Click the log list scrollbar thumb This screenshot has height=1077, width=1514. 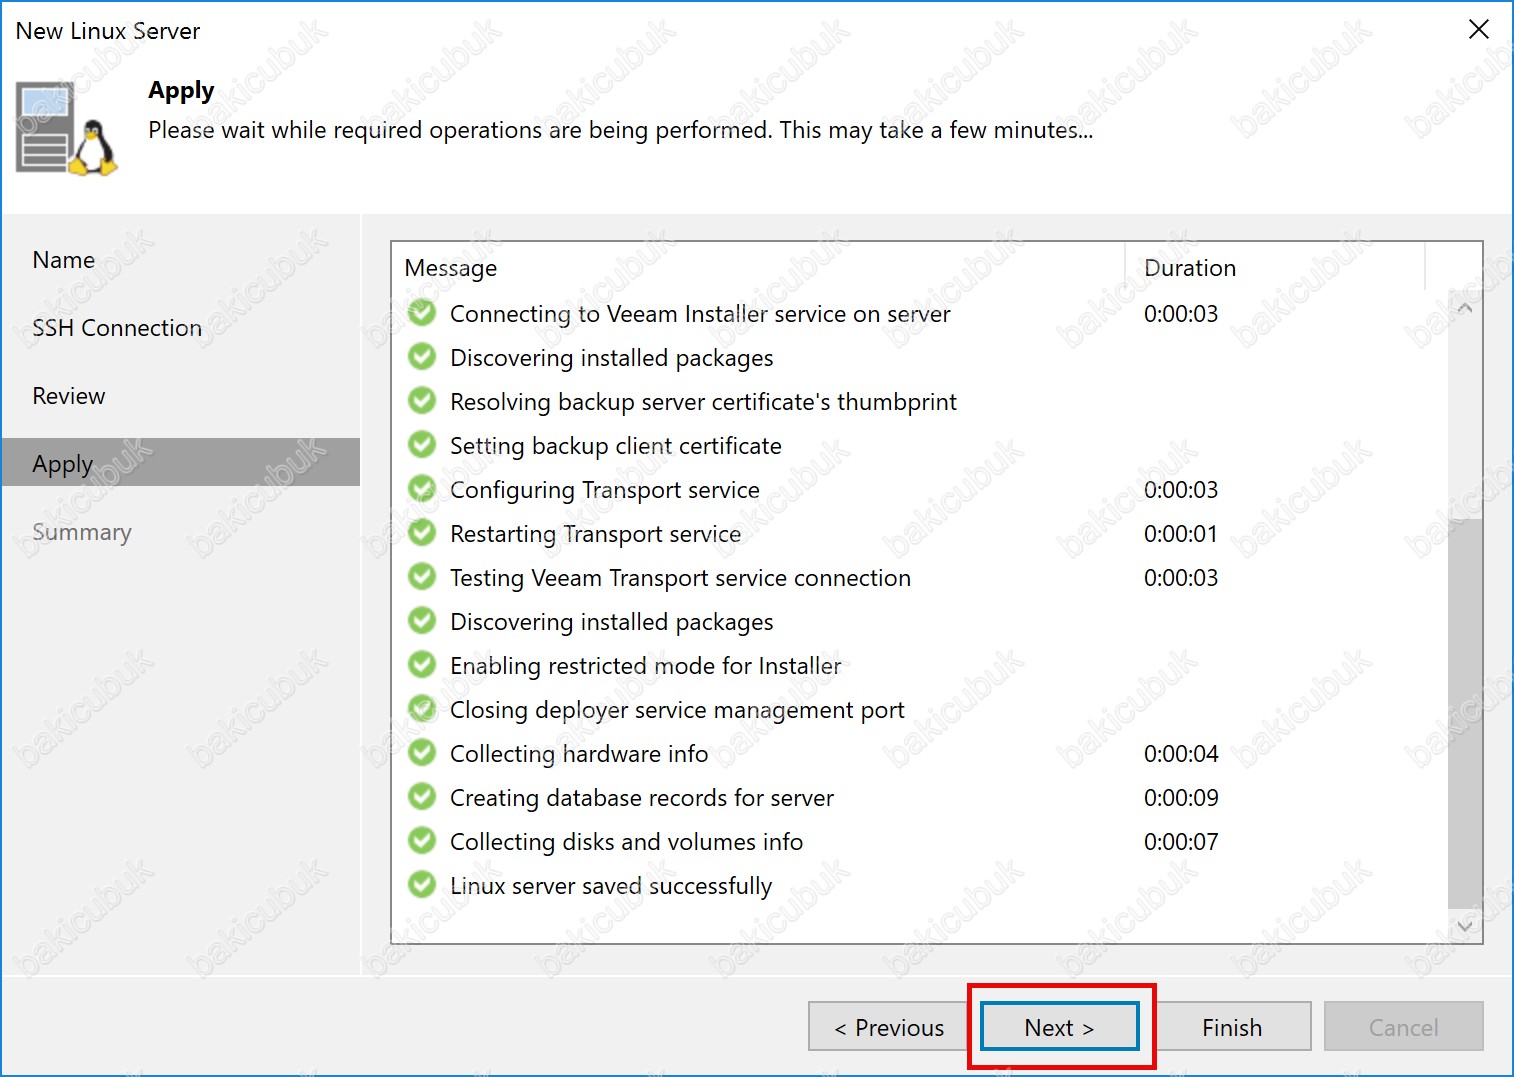1465,714
